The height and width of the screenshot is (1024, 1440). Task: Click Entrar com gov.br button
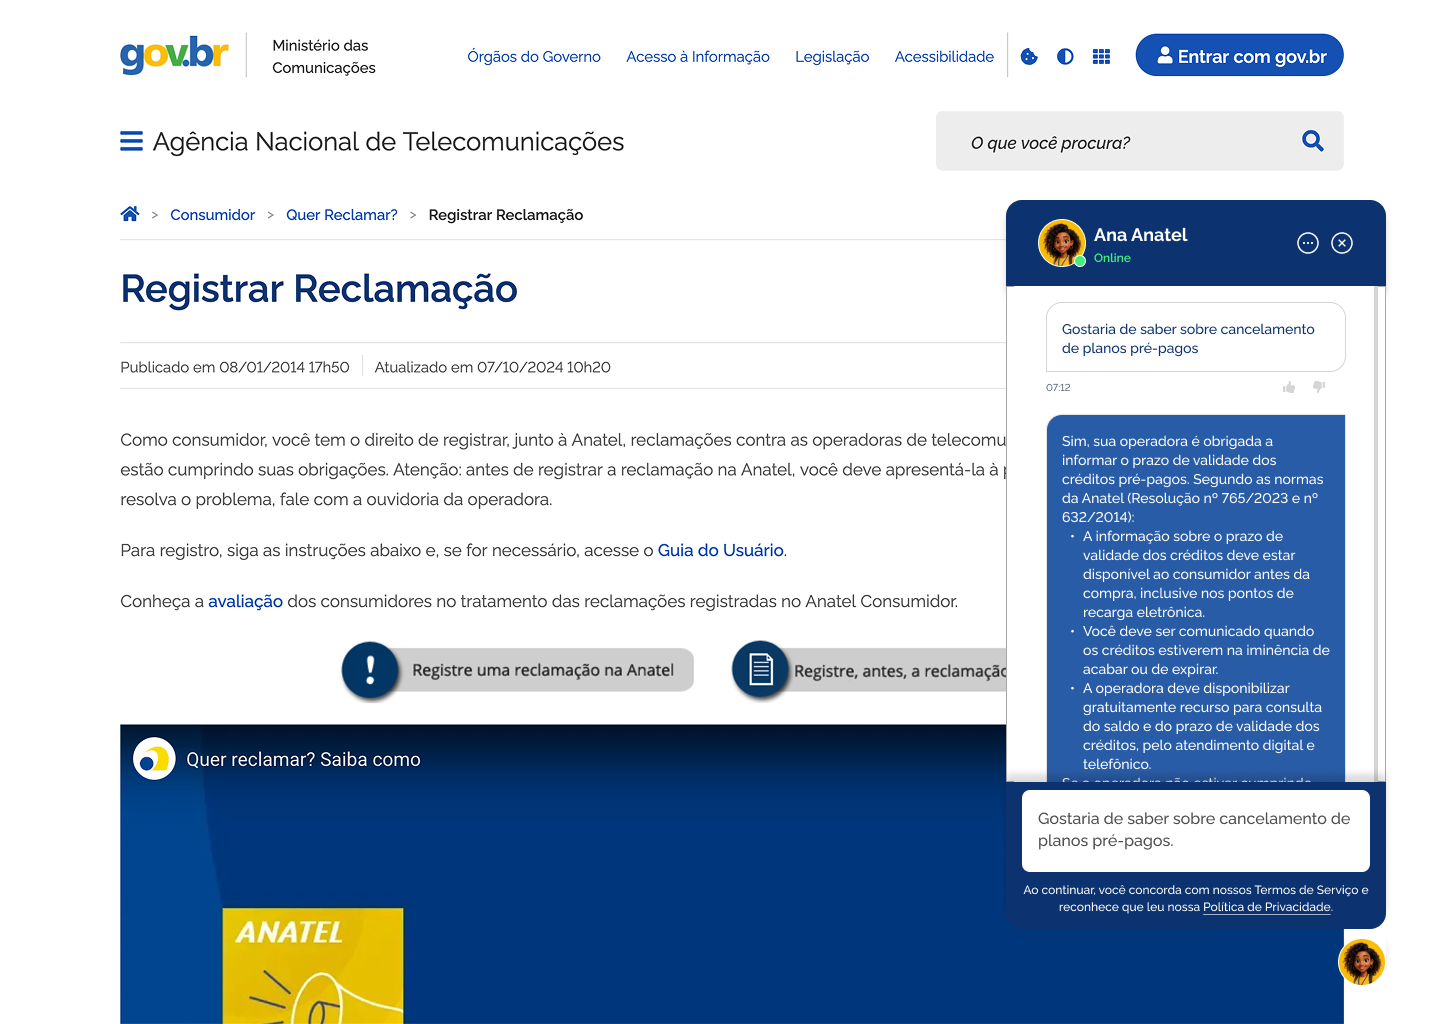pos(1239,56)
